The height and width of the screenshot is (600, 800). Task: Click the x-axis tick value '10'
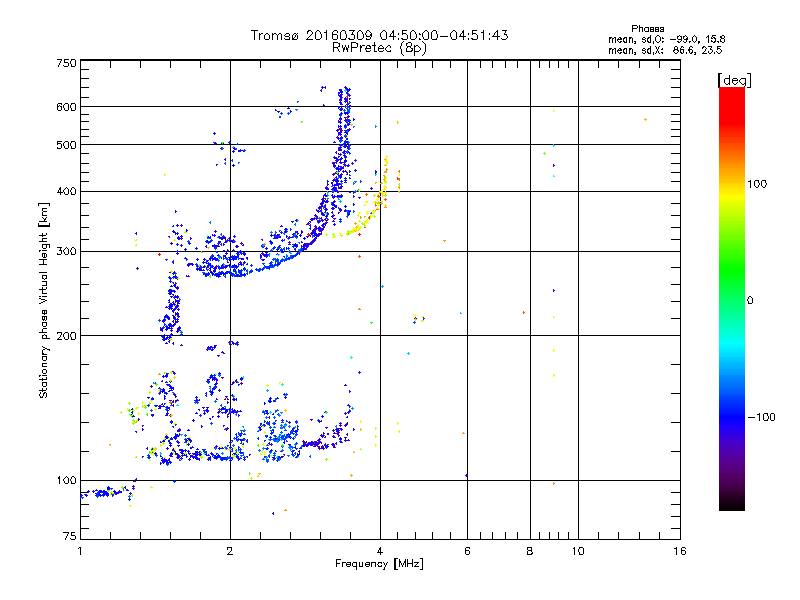tap(578, 551)
